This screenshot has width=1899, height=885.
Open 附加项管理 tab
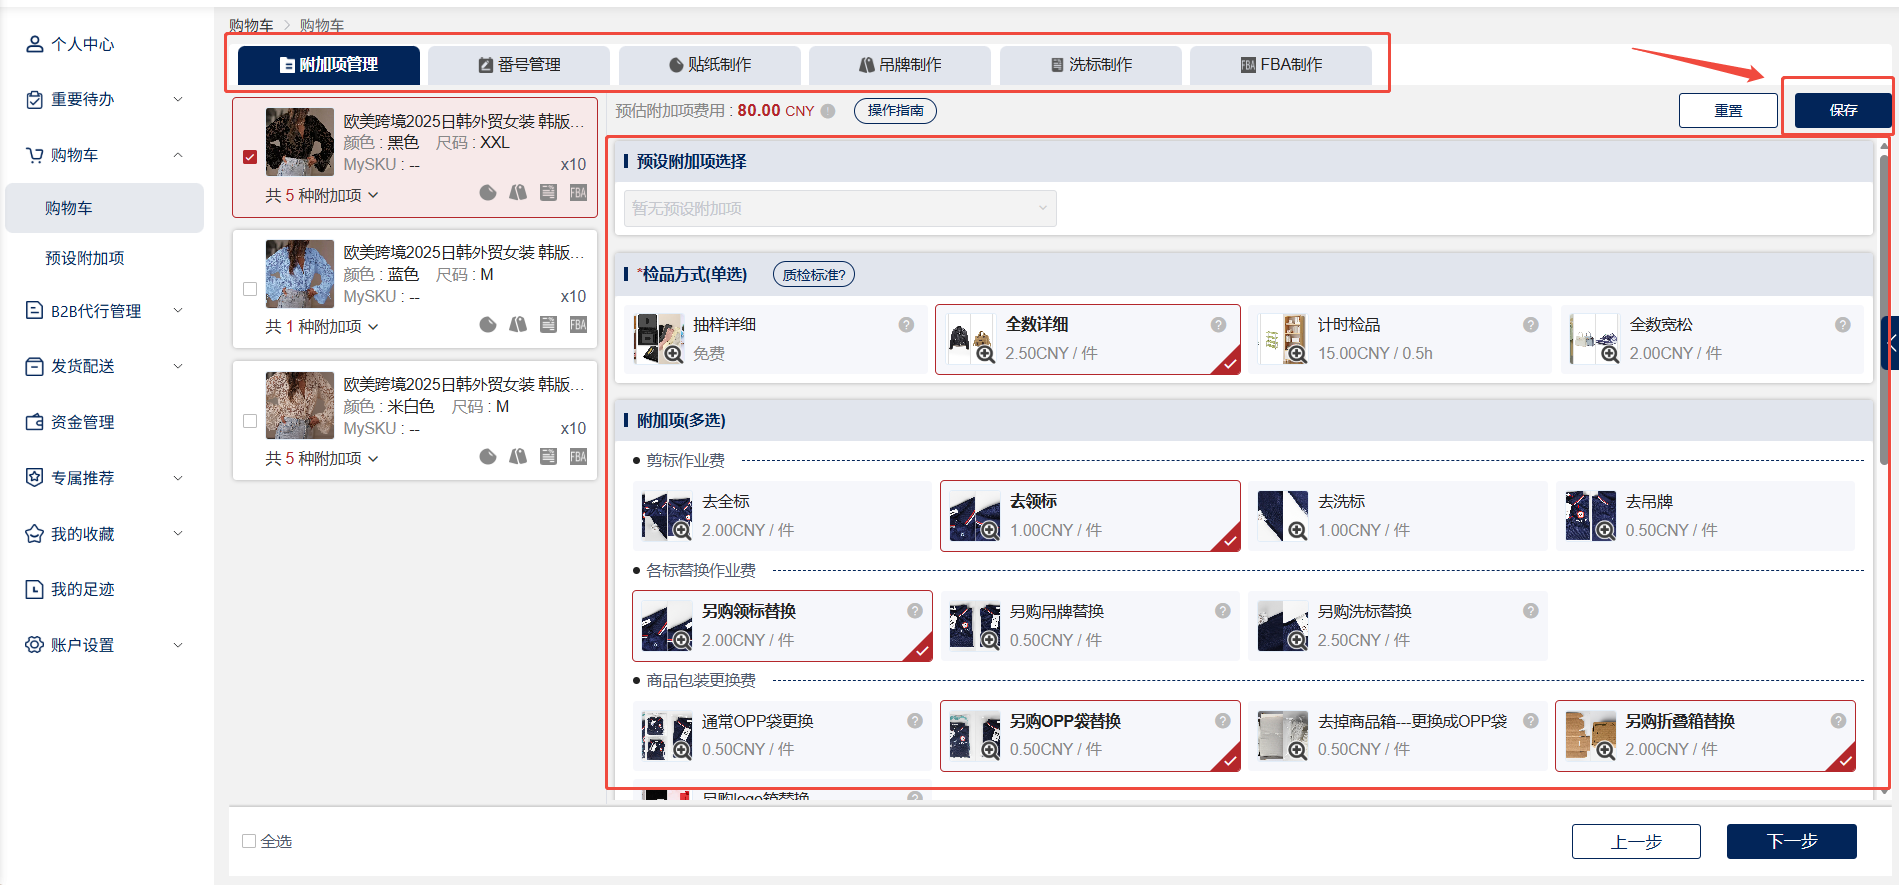click(329, 65)
